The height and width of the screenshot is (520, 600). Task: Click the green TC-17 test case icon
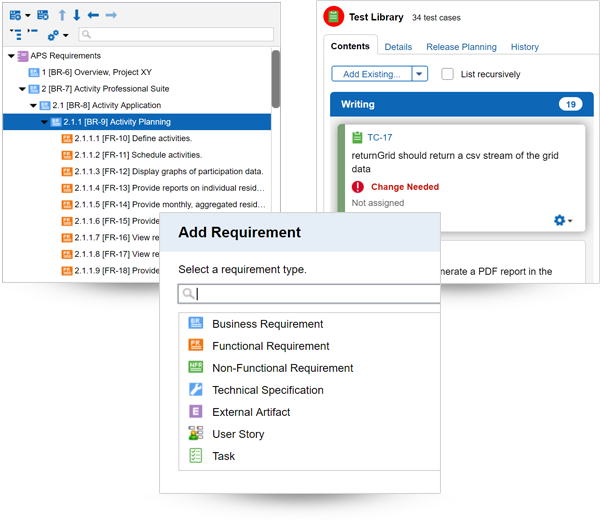tap(357, 137)
